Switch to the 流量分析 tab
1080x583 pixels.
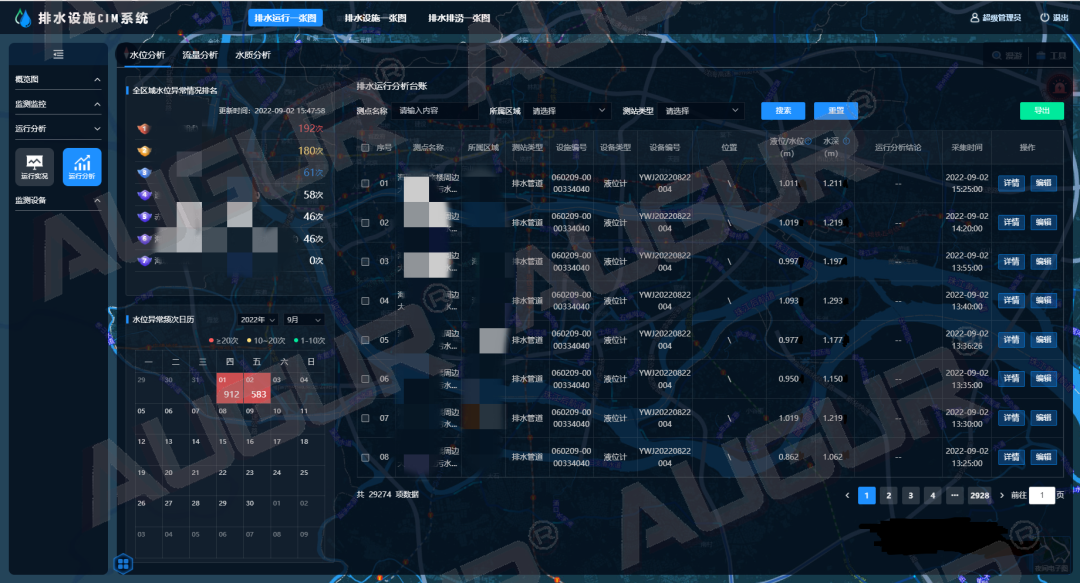pos(200,55)
